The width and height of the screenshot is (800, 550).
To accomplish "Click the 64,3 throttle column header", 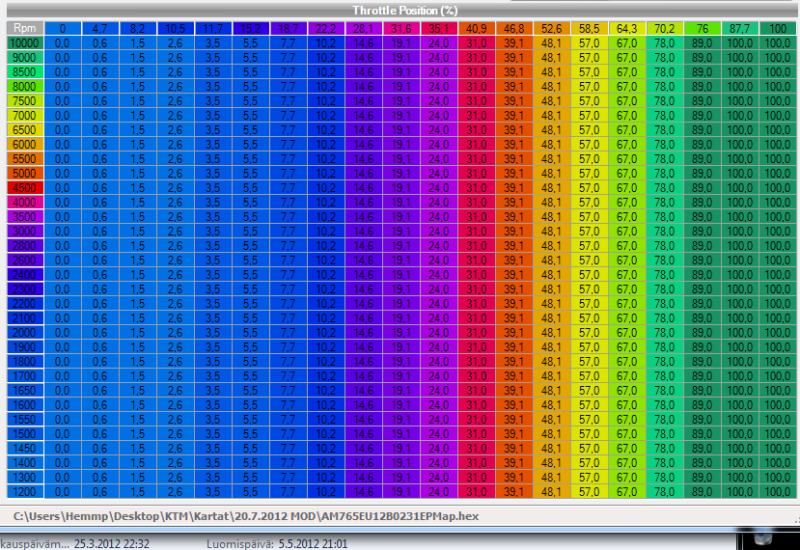I will point(627,28).
